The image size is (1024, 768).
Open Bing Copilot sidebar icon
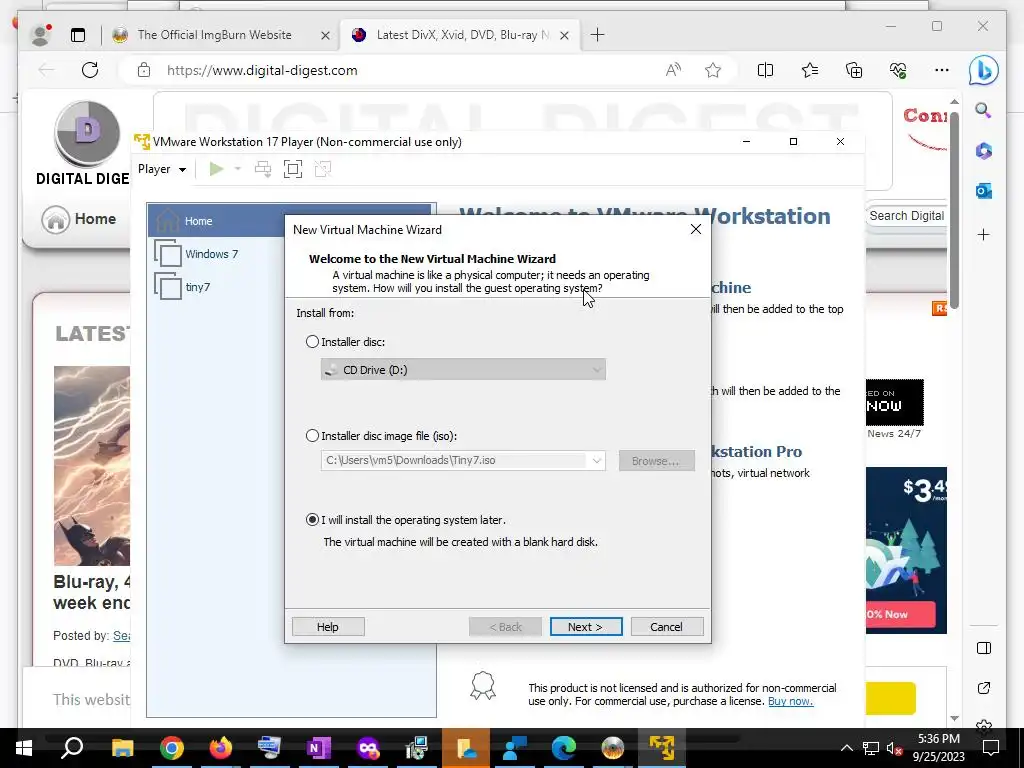[x=983, y=71]
